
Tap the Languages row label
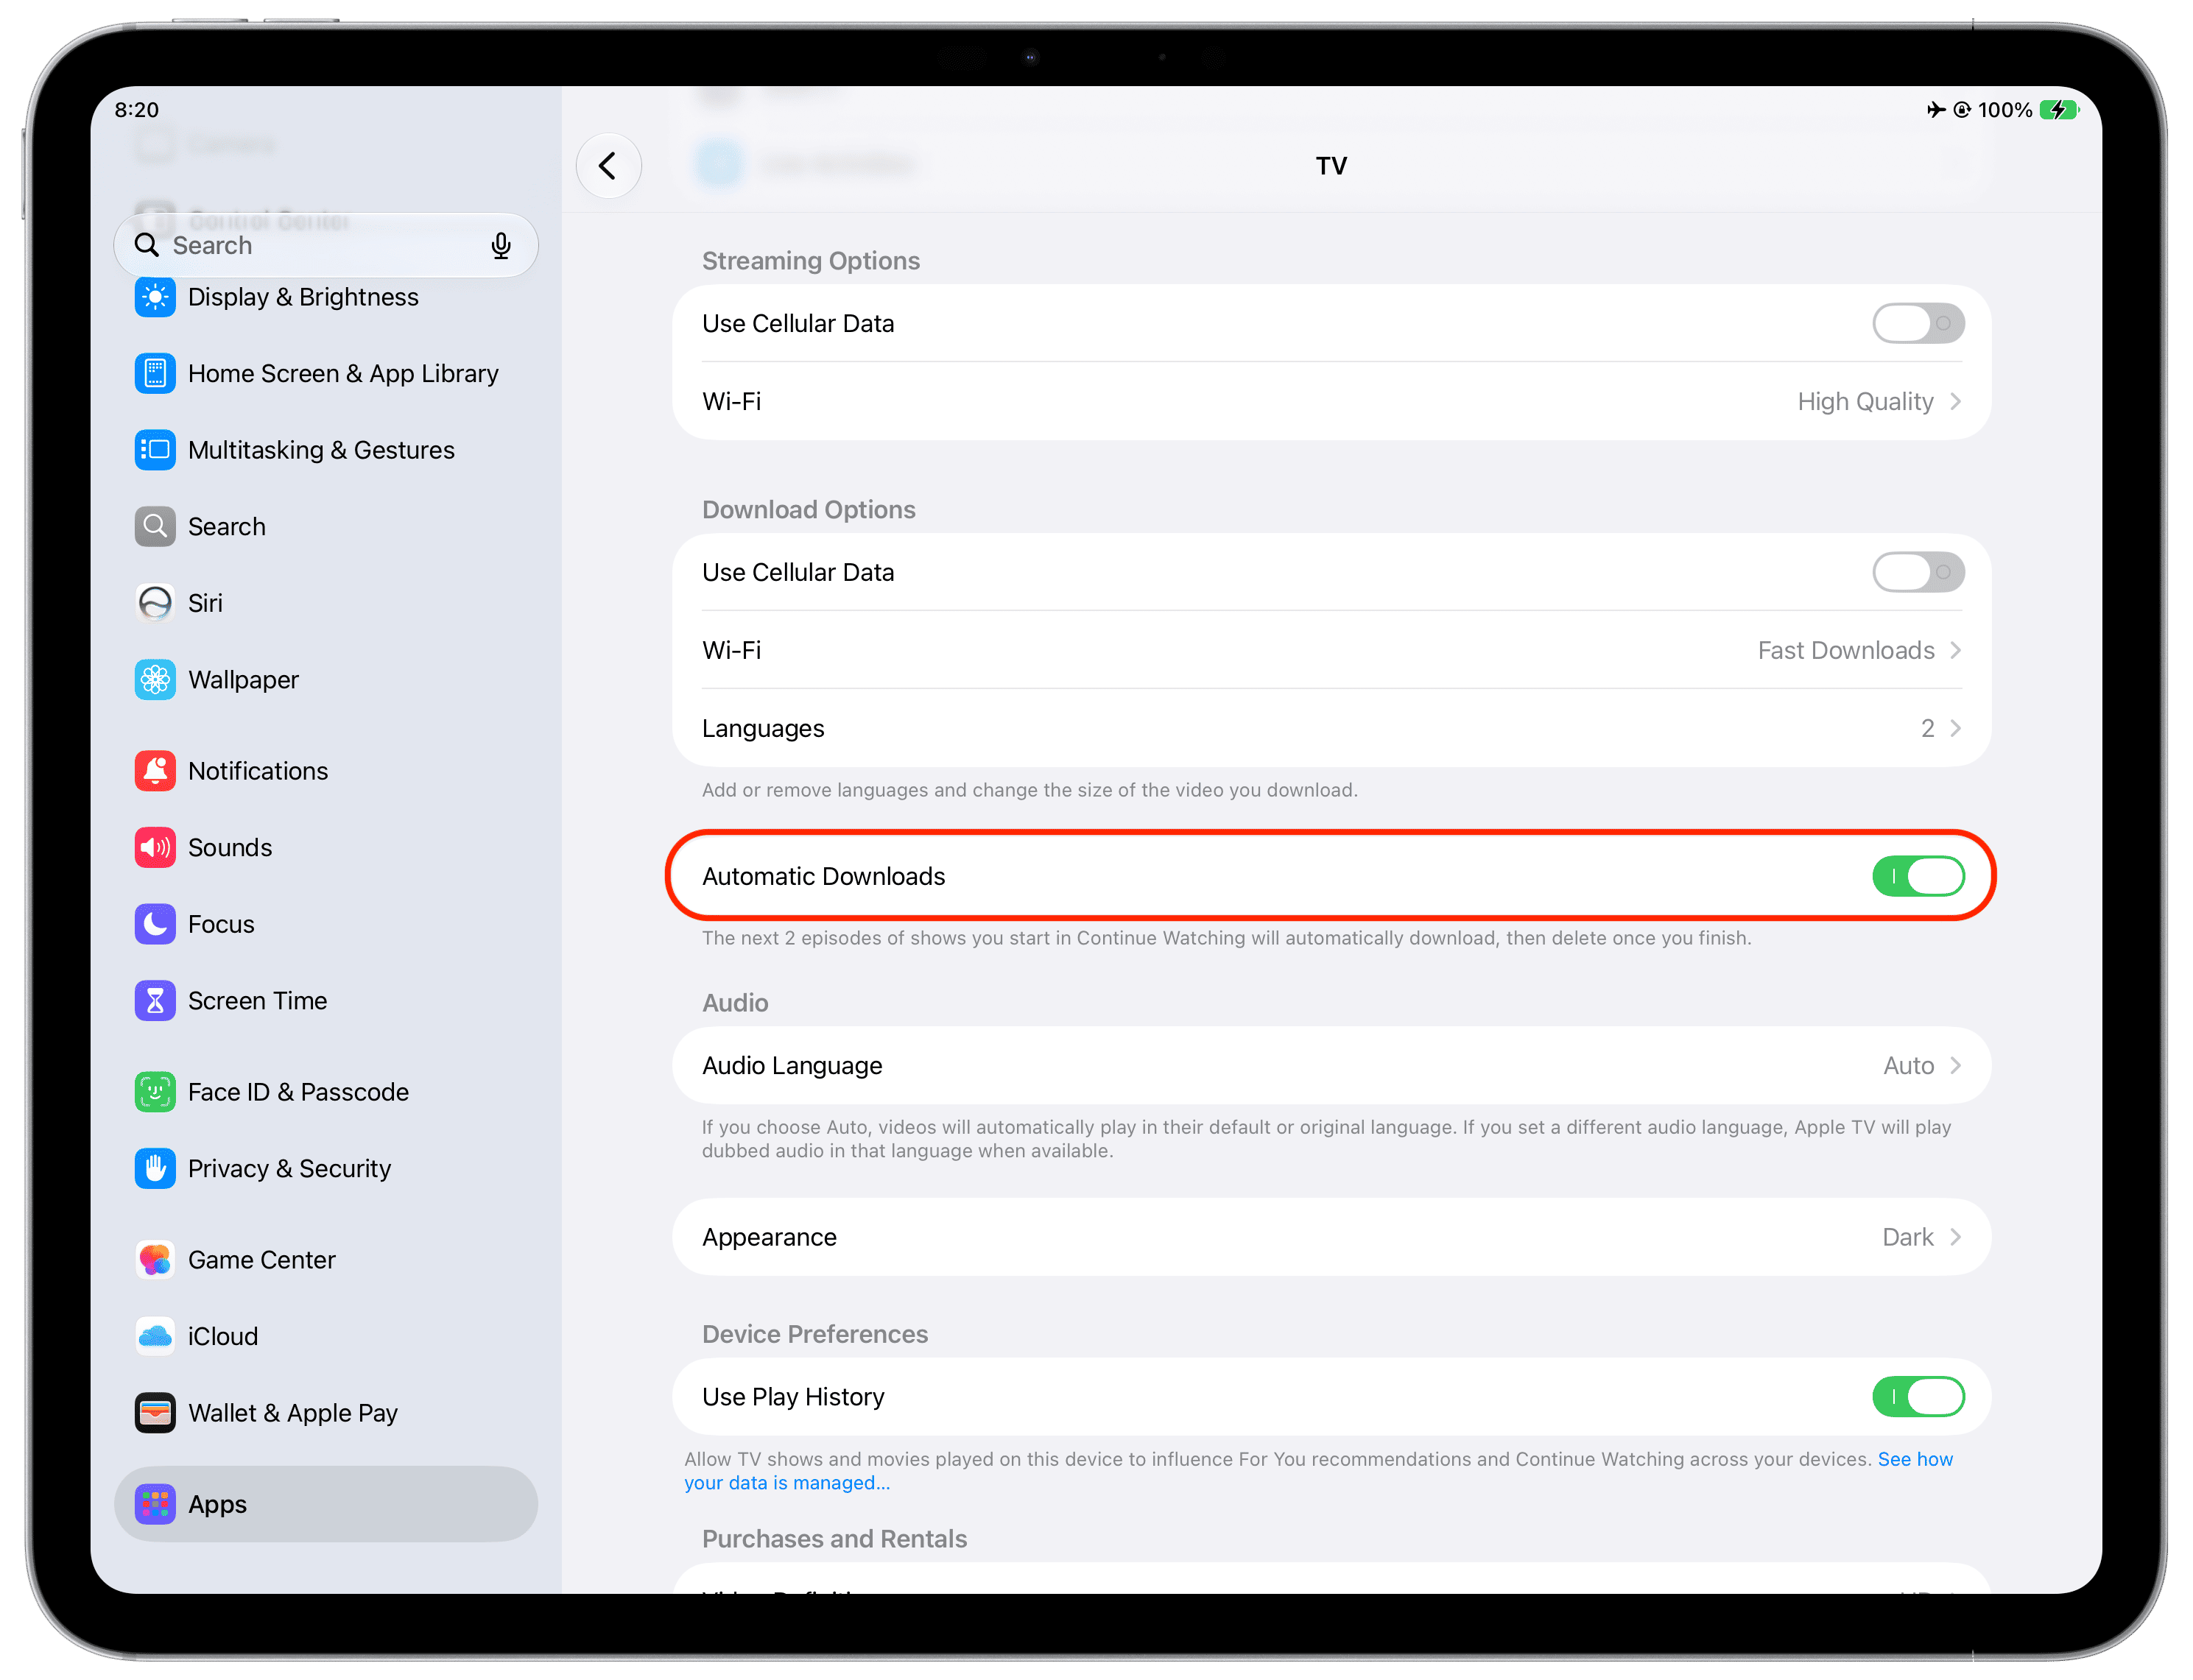click(763, 729)
